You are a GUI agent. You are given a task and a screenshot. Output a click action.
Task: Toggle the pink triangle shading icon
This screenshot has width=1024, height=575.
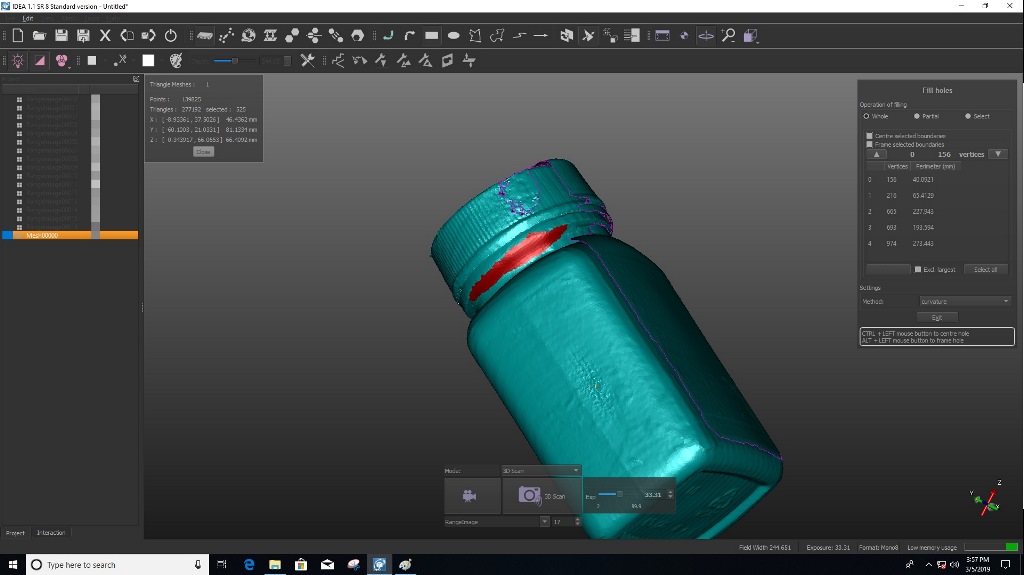(40, 61)
